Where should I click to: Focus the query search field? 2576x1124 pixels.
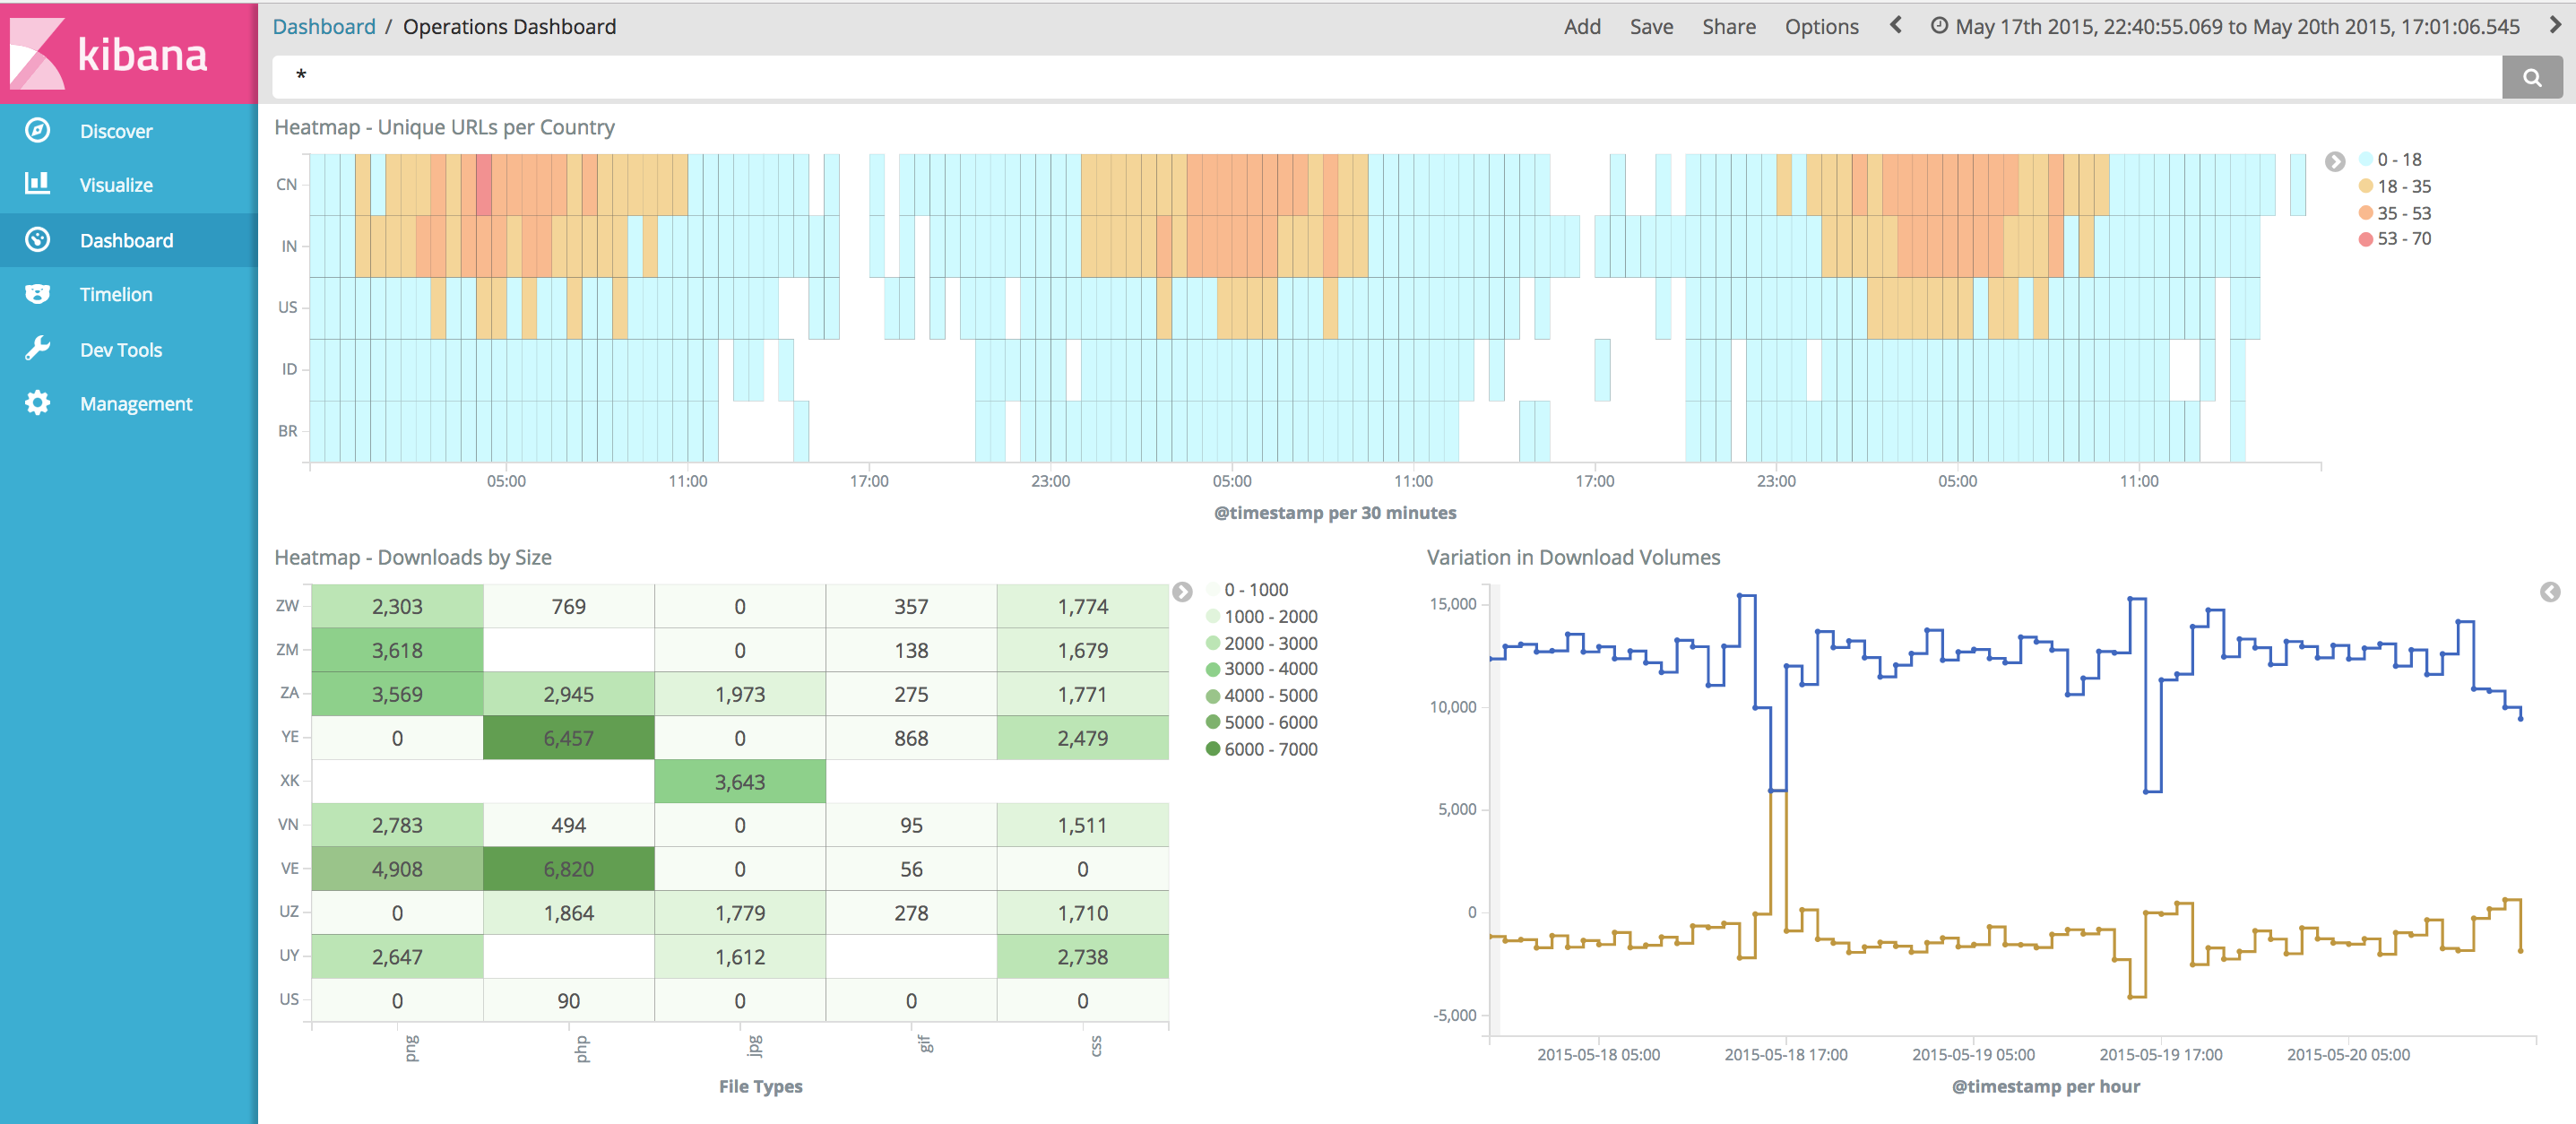(1387, 78)
